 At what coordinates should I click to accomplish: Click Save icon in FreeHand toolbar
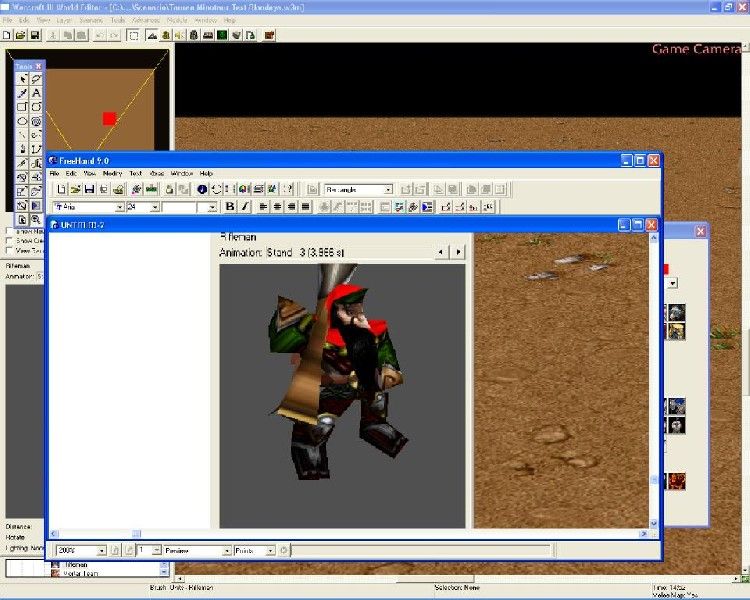click(89, 189)
